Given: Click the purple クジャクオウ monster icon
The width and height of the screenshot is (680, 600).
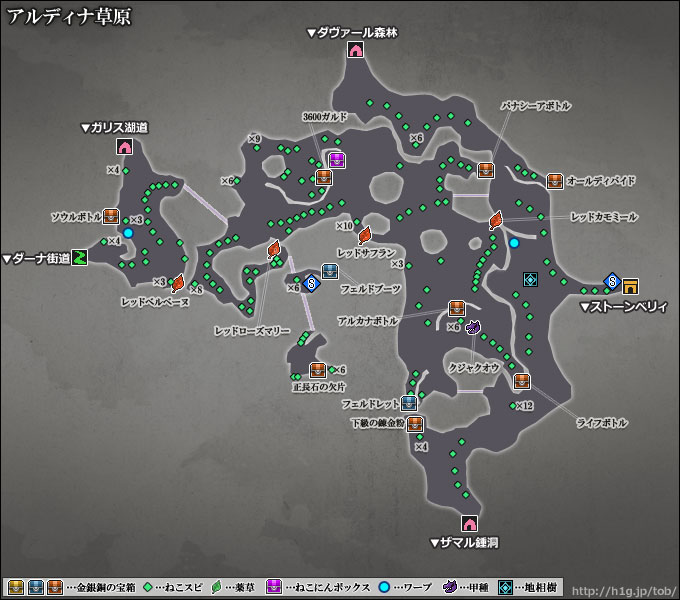Looking at the screenshot, I should 473,327.
